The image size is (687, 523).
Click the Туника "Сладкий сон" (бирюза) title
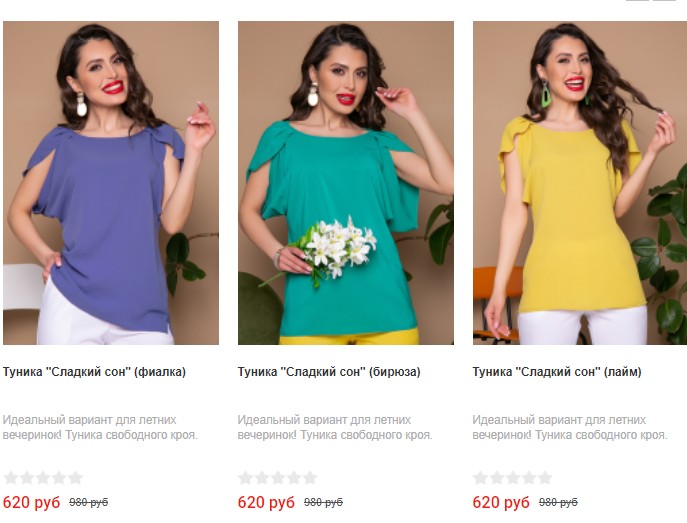tap(329, 372)
